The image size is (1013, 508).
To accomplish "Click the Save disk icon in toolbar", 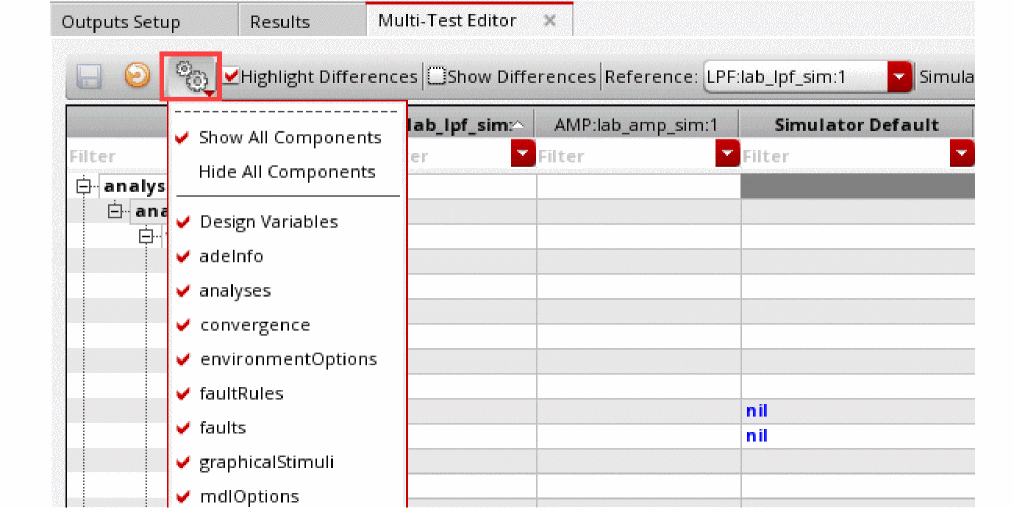I will coord(88,77).
